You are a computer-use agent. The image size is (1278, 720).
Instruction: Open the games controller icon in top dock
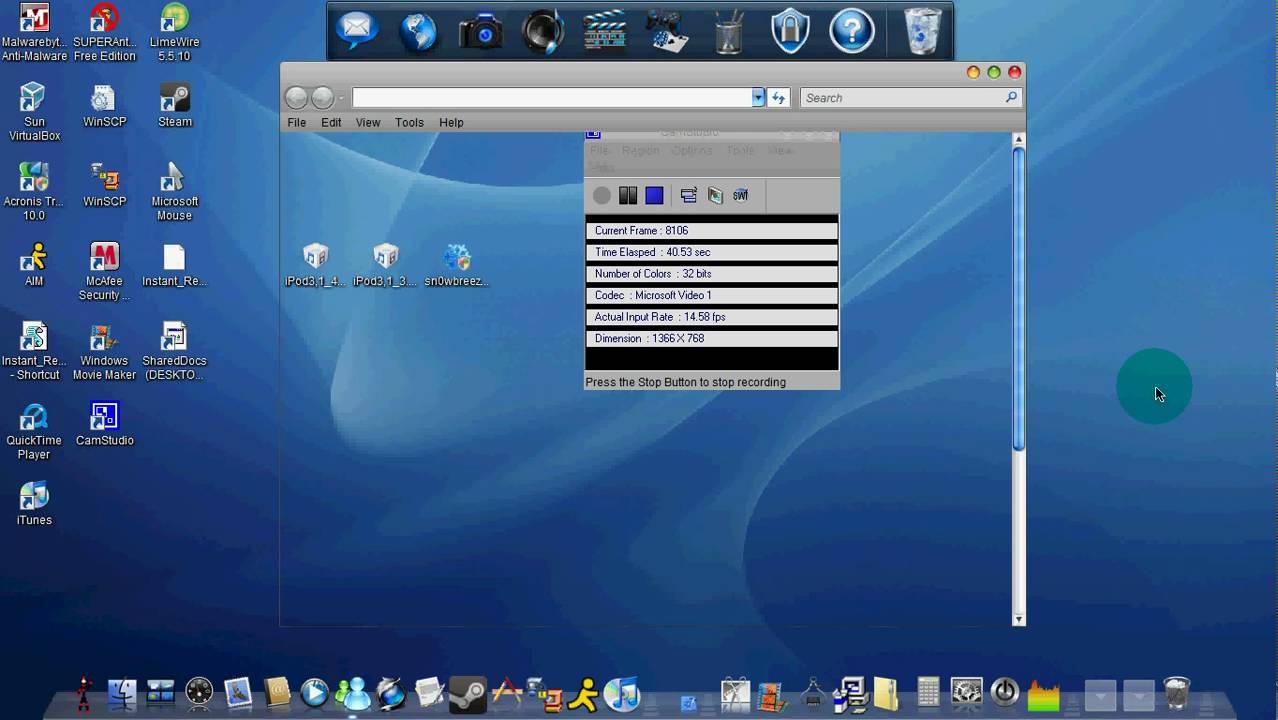[x=667, y=31]
